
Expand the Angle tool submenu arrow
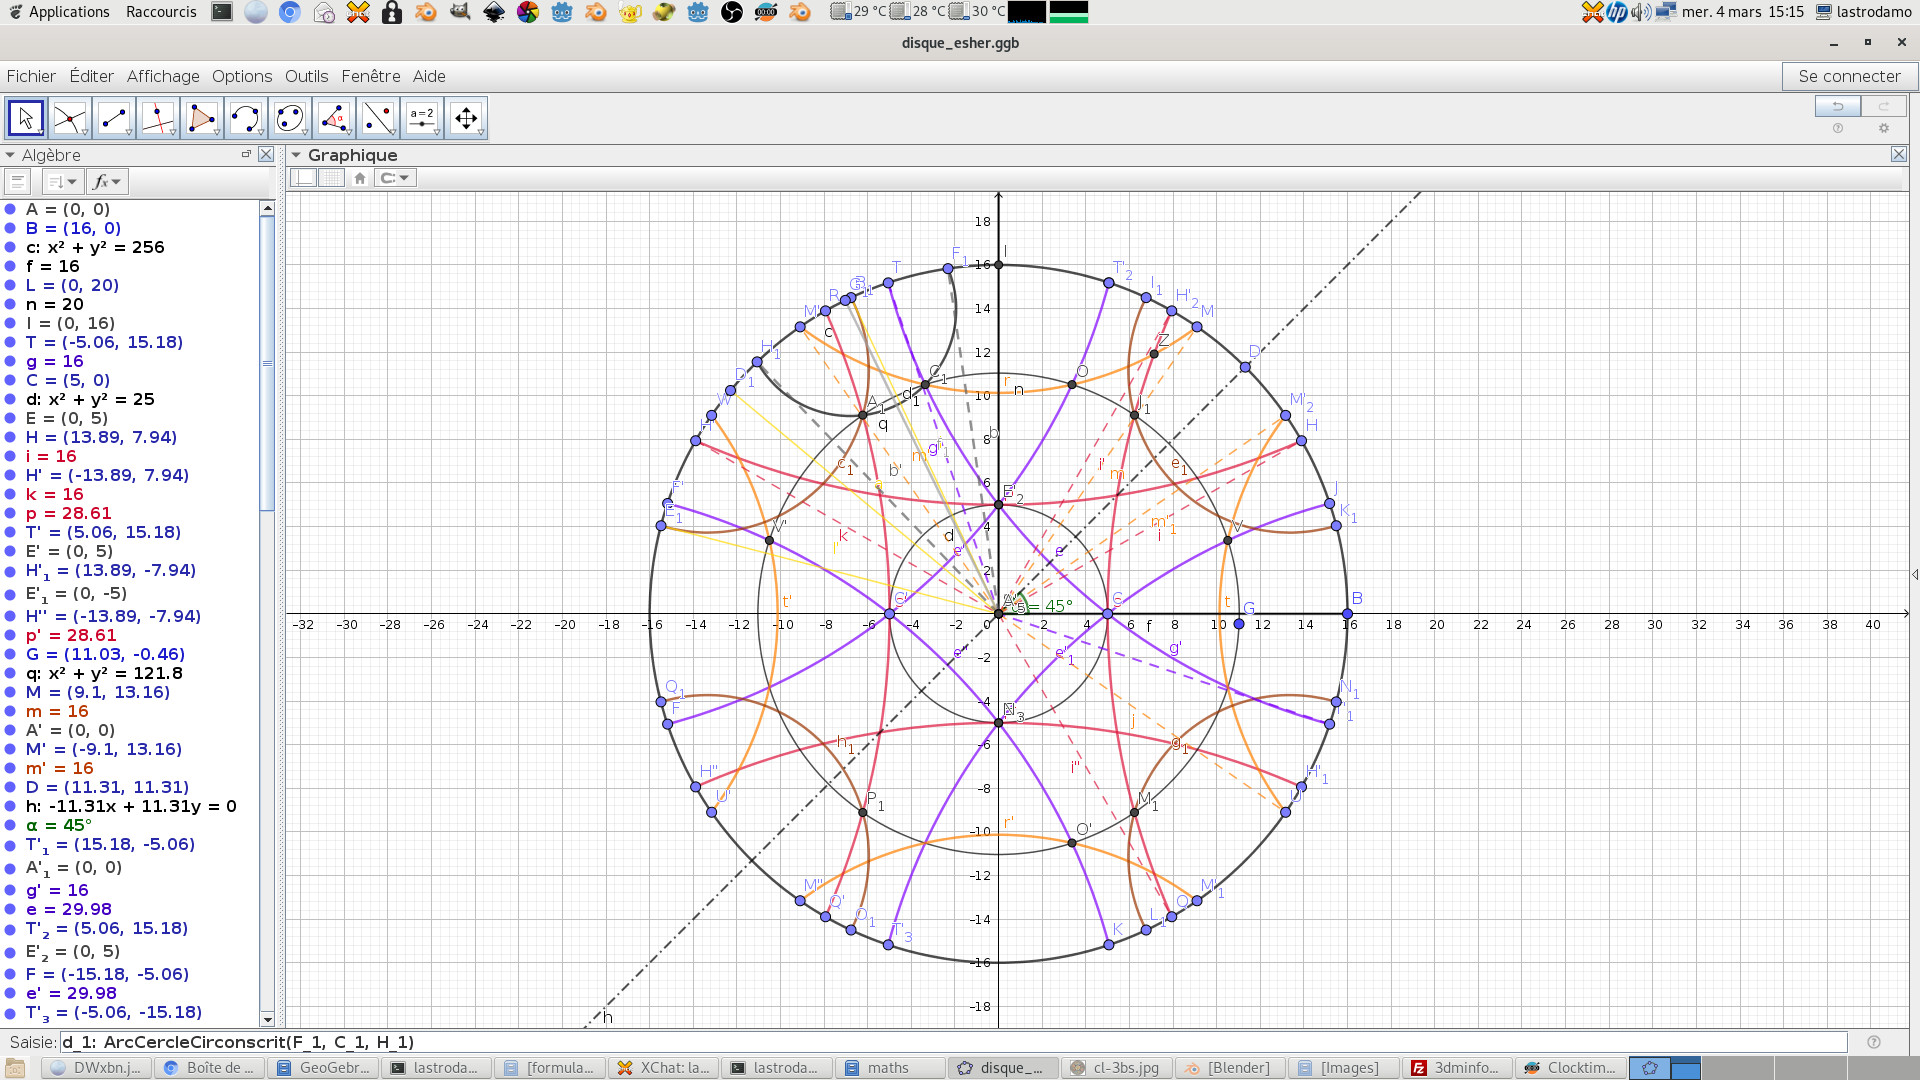pos(349,133)
